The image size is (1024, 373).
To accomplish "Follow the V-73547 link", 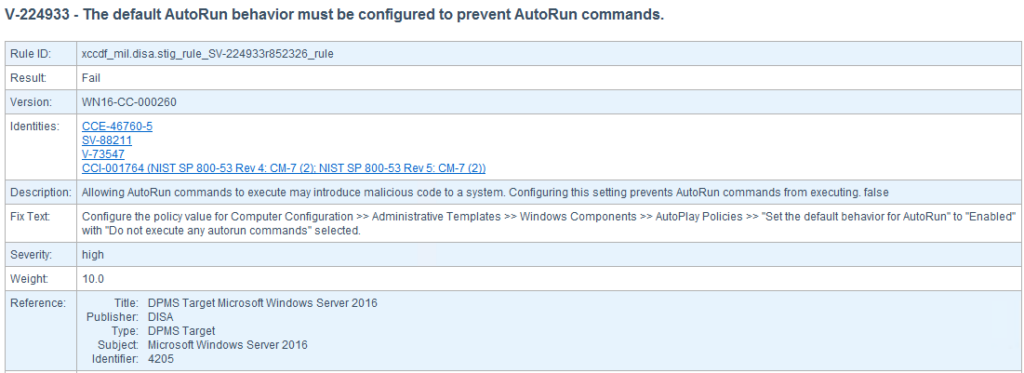I will [x=103, y=154].
